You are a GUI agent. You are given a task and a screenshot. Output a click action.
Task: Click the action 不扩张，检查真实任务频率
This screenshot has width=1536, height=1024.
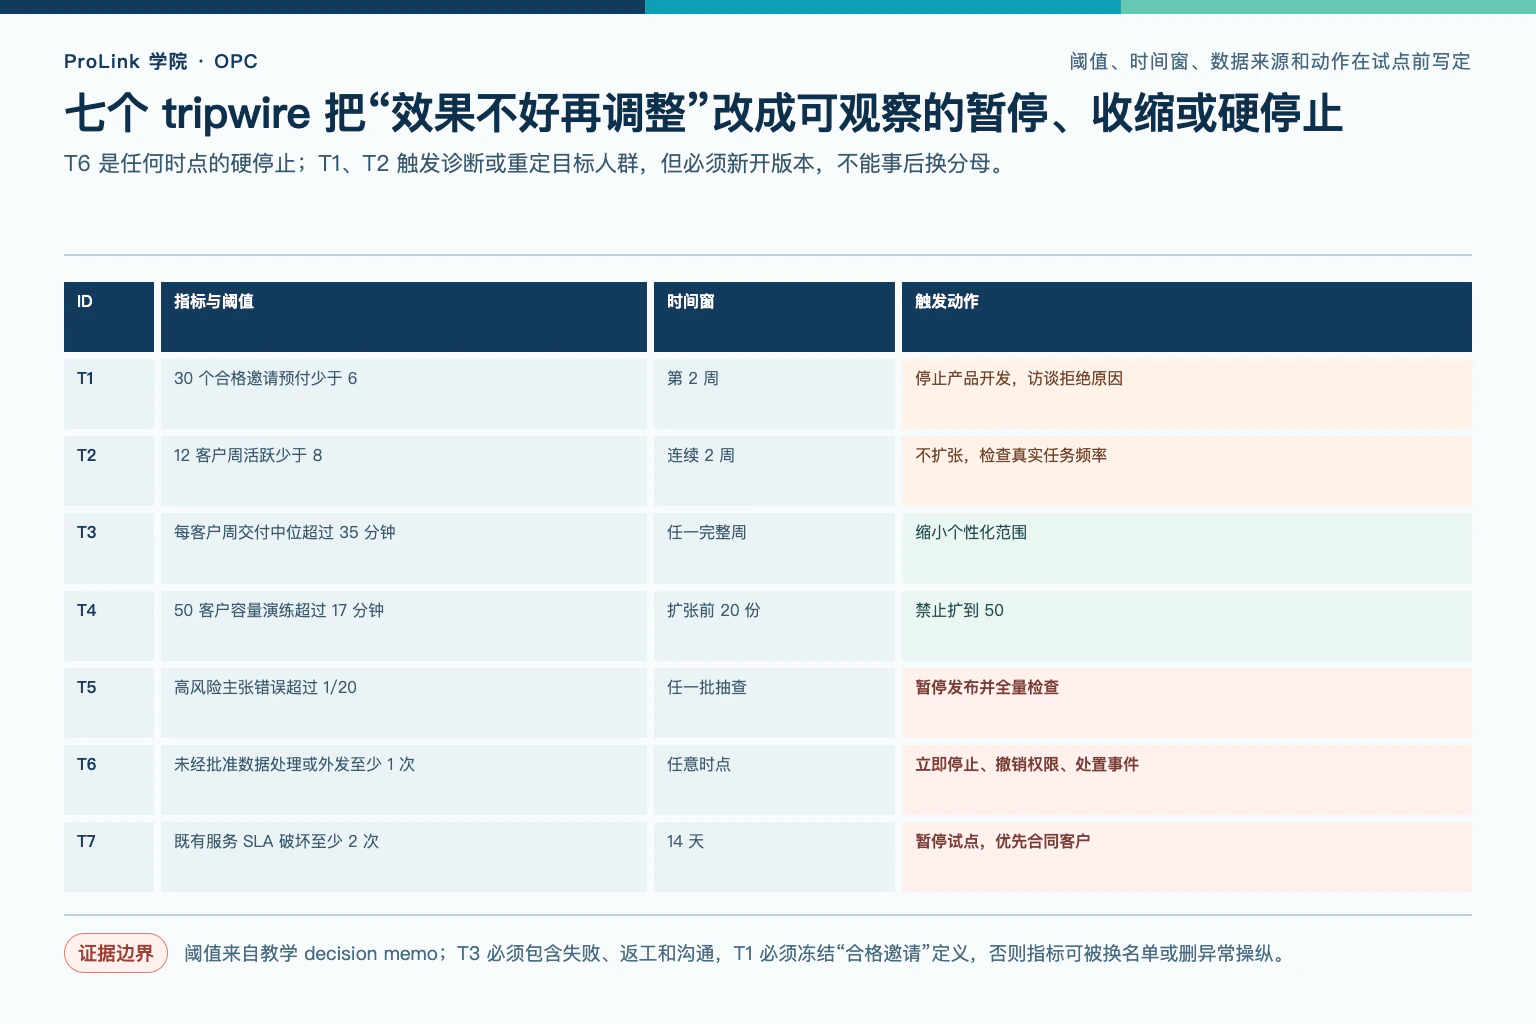1187,471
